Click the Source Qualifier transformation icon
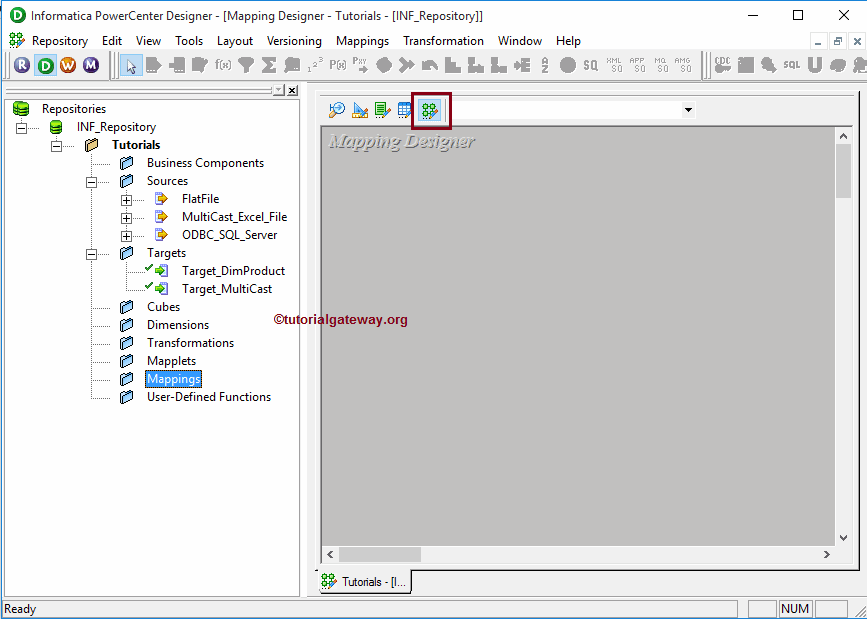 coord(155,67)
